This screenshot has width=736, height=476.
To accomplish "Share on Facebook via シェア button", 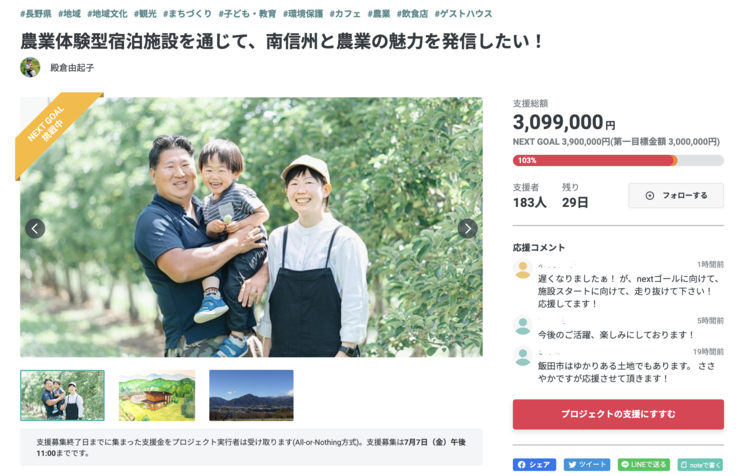I will coord(534,465).
